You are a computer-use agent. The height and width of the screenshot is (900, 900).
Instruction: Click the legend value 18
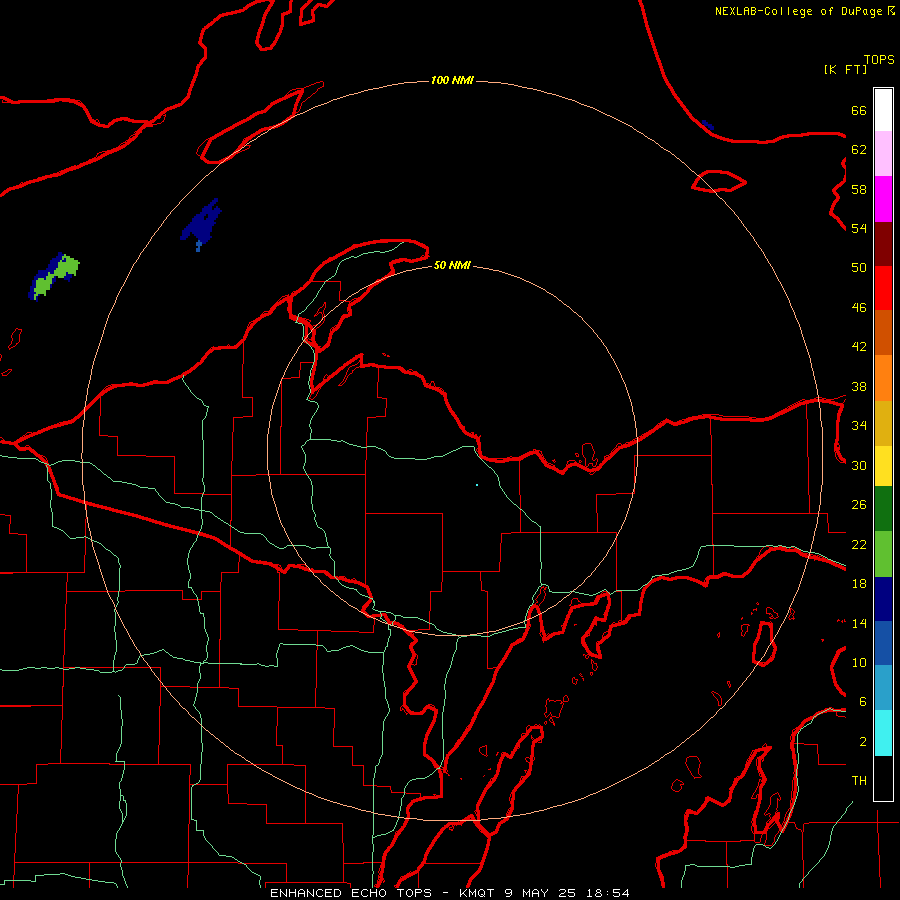click(x=859, y=584)
